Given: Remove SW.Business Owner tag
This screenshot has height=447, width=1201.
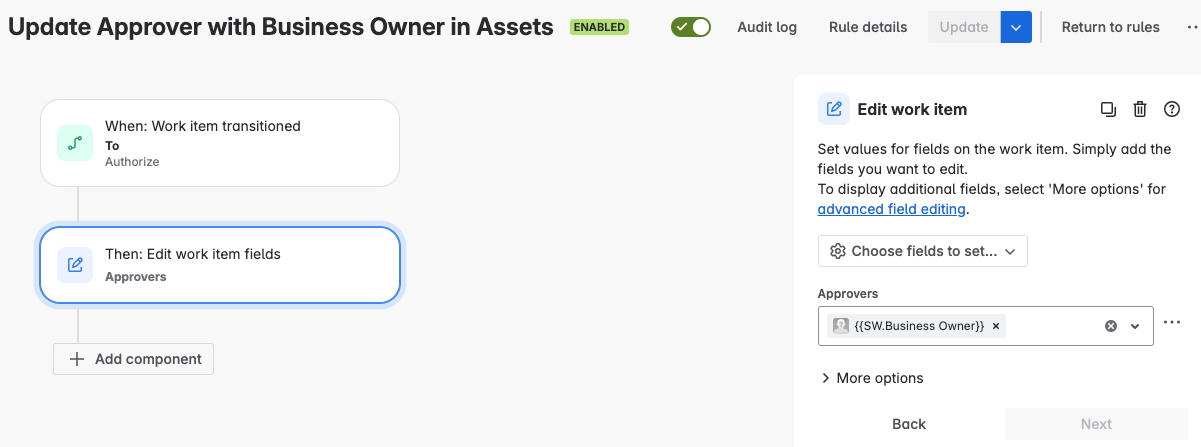Looking at the screenshot, I should 996,326.
